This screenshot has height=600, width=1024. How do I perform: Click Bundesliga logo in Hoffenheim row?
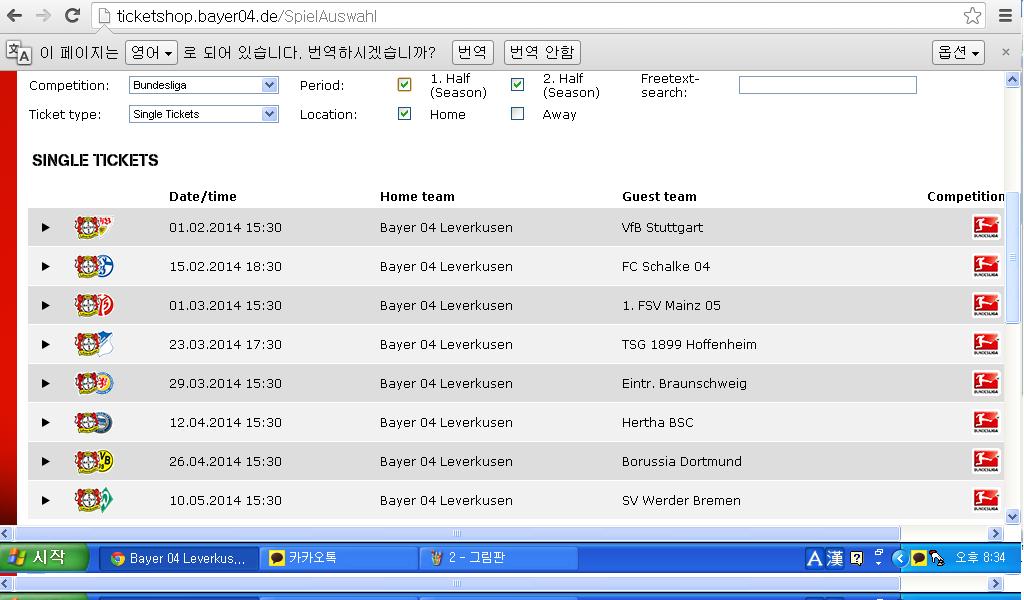pos(986,344)
